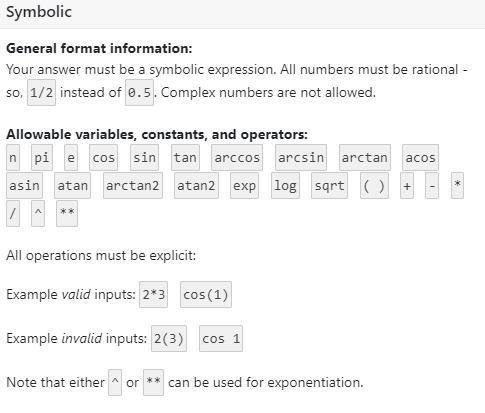Click the 'arctan' function token
This screenshot has width=485, height=413.
coord(365,157)
